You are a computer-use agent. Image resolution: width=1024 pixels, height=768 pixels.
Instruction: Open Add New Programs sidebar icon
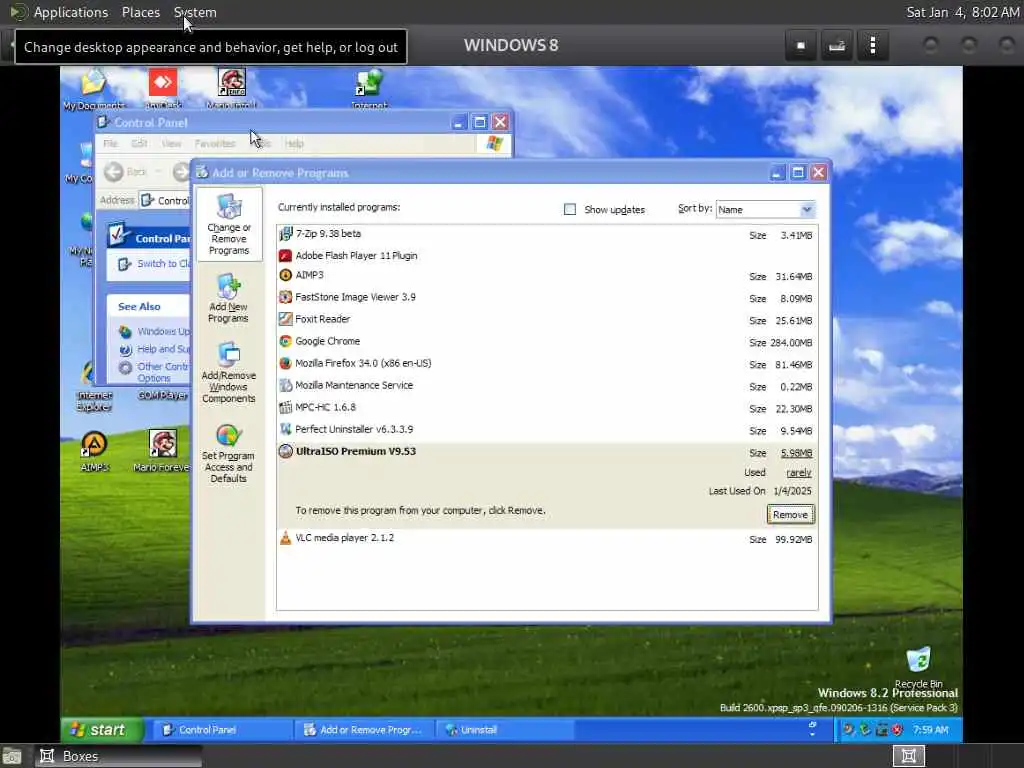[228, 298]
